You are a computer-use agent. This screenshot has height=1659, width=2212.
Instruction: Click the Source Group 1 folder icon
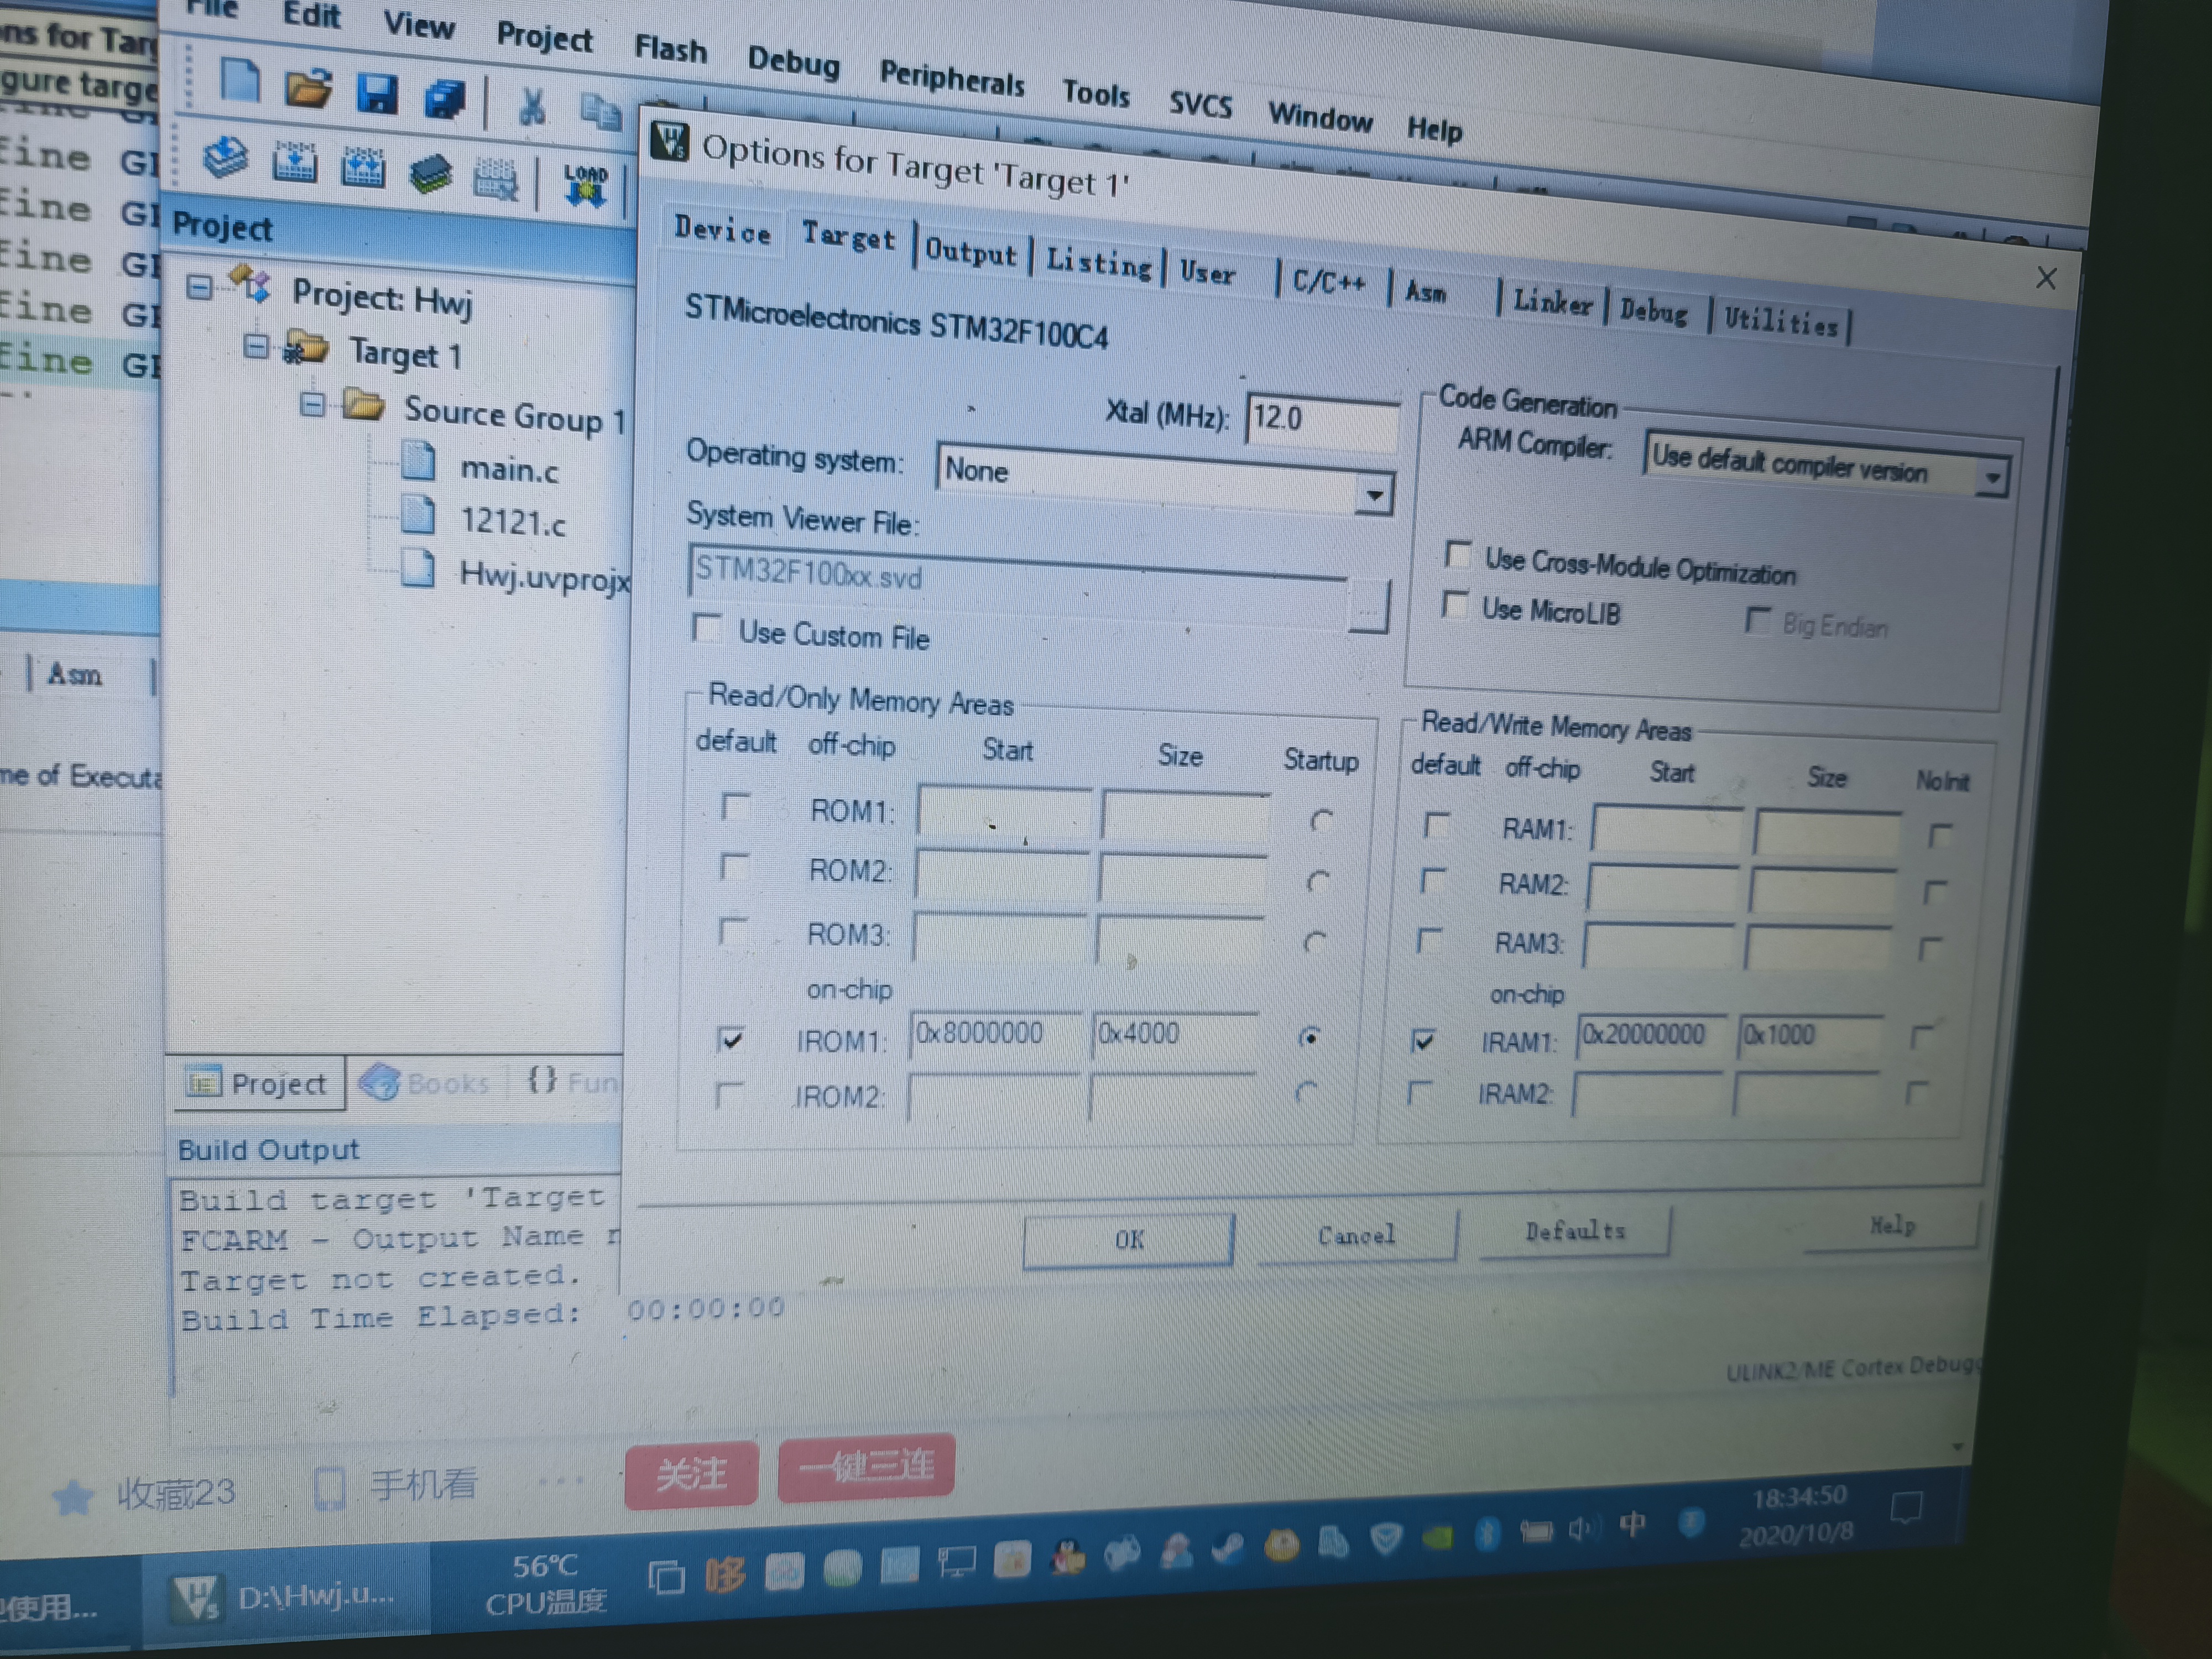364,404
